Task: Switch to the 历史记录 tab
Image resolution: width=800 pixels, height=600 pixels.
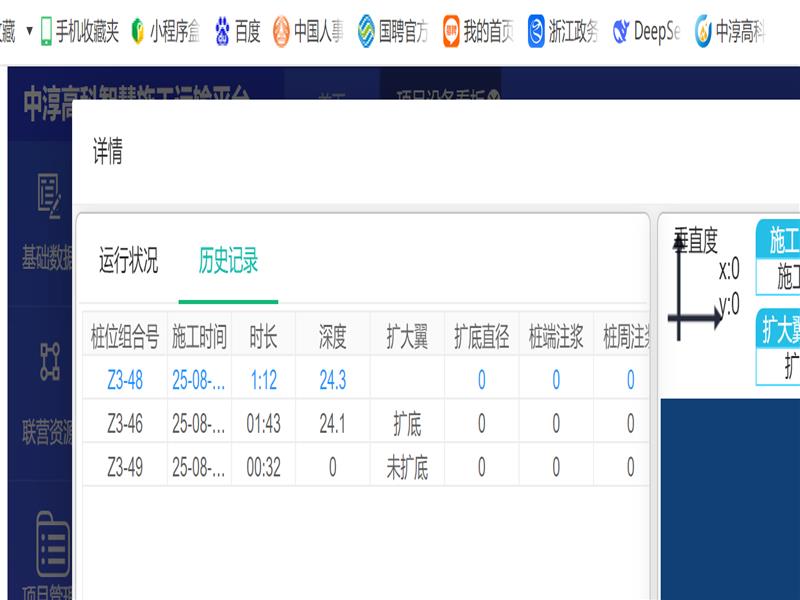Action: pos(228,262)
